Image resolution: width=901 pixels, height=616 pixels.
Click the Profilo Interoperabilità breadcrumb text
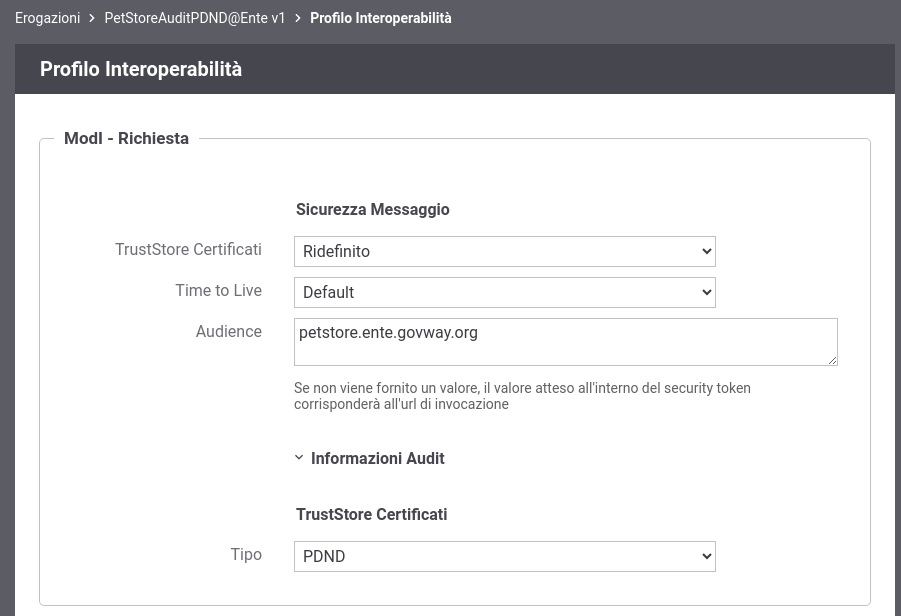point(380,18)
